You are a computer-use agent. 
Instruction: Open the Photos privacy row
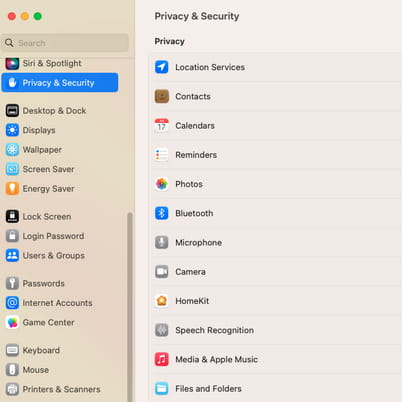[277, 184]
